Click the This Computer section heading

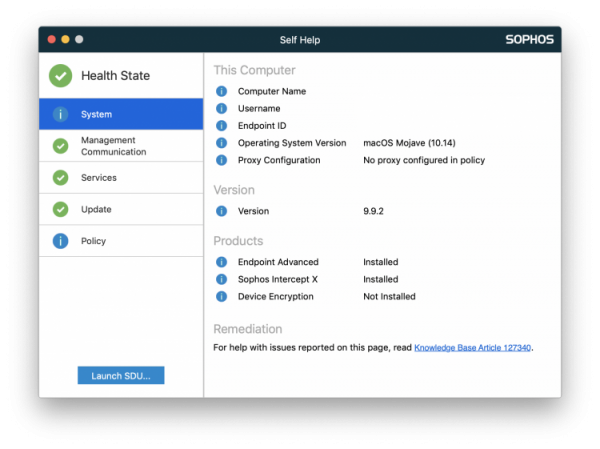(x=254, y=70)
